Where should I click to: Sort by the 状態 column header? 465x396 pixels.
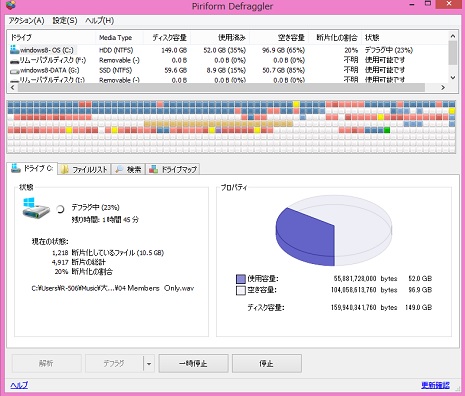(404, 37)
